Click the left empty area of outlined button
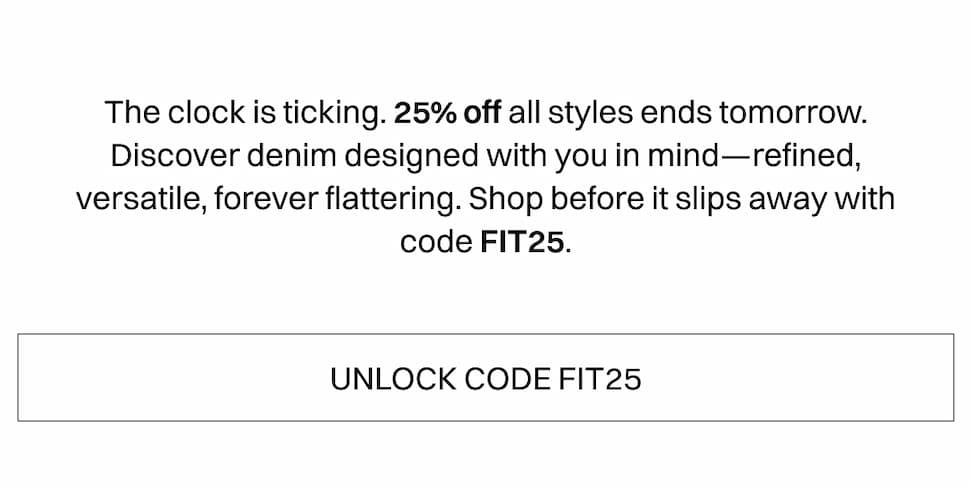This screenshot has width=971, height=486. [150, 378]
